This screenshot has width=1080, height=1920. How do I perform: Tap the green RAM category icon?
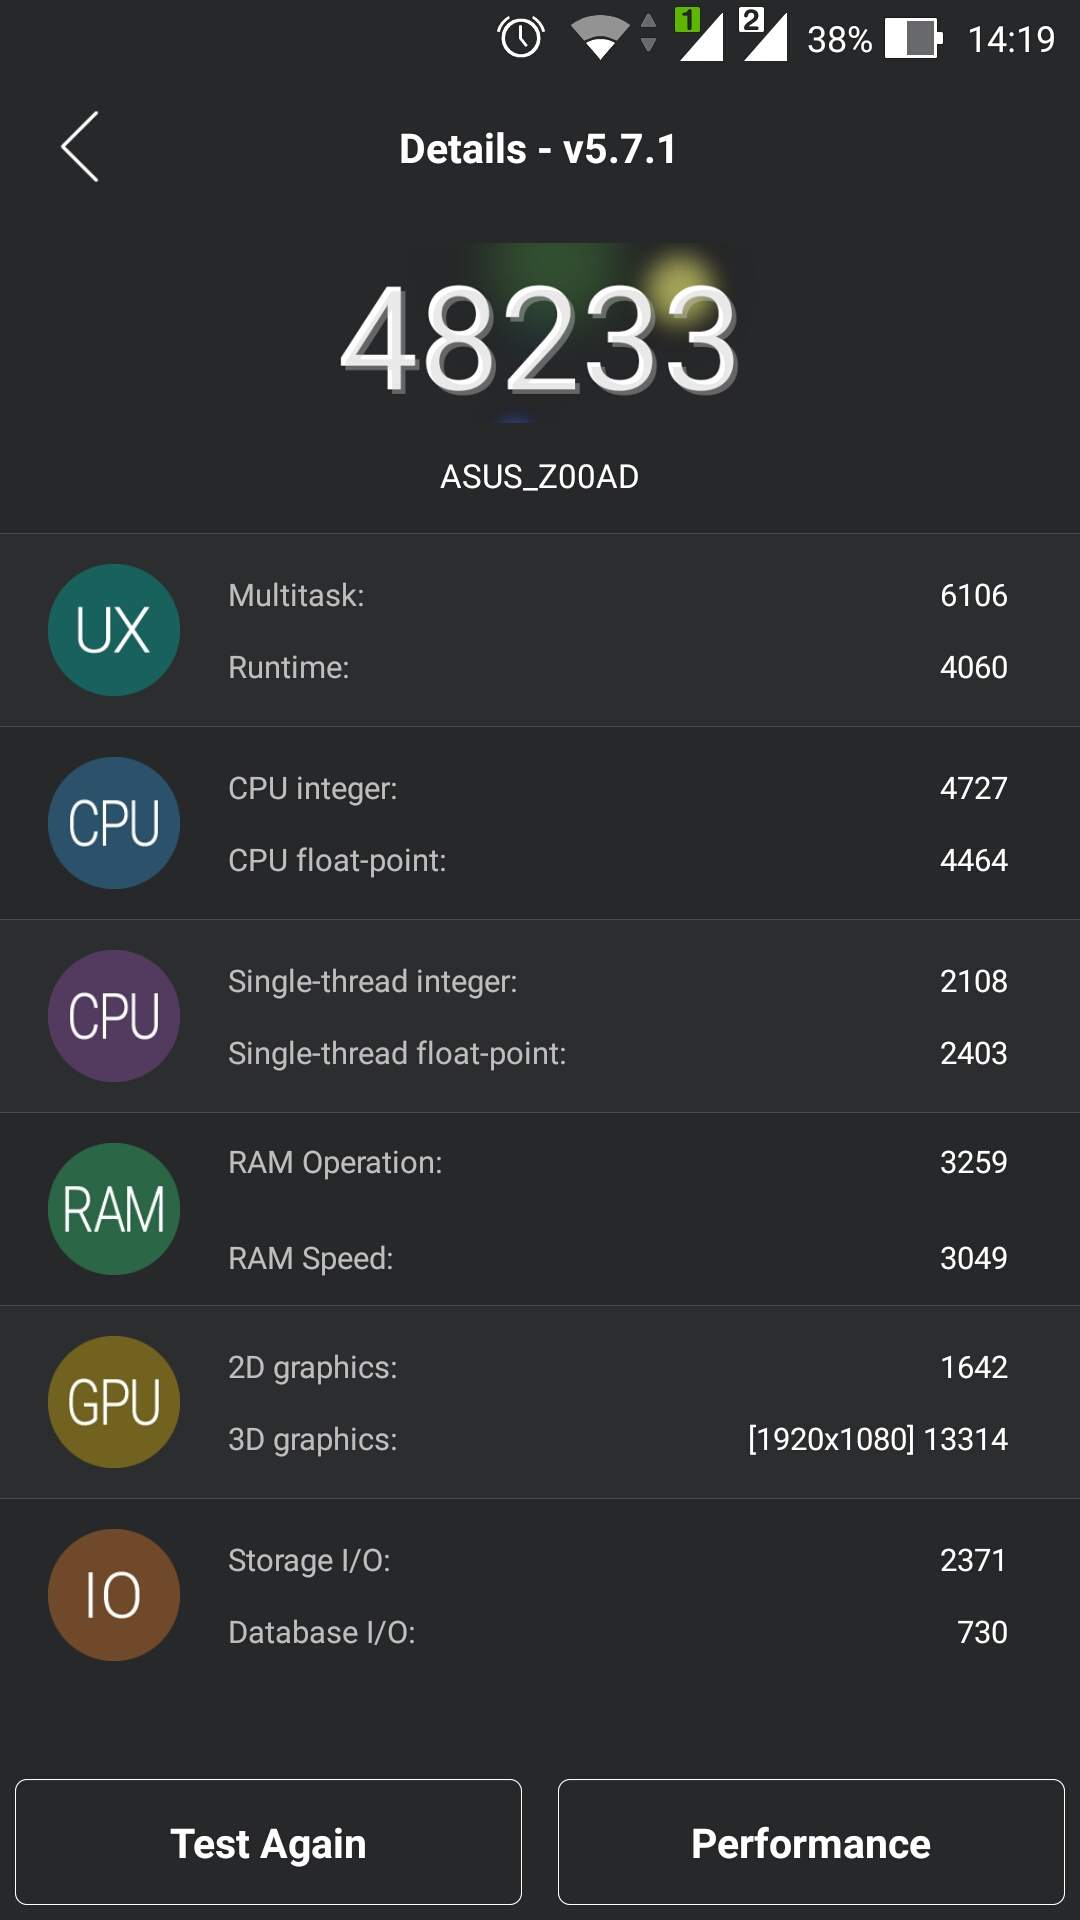[x=114, y=1209]
